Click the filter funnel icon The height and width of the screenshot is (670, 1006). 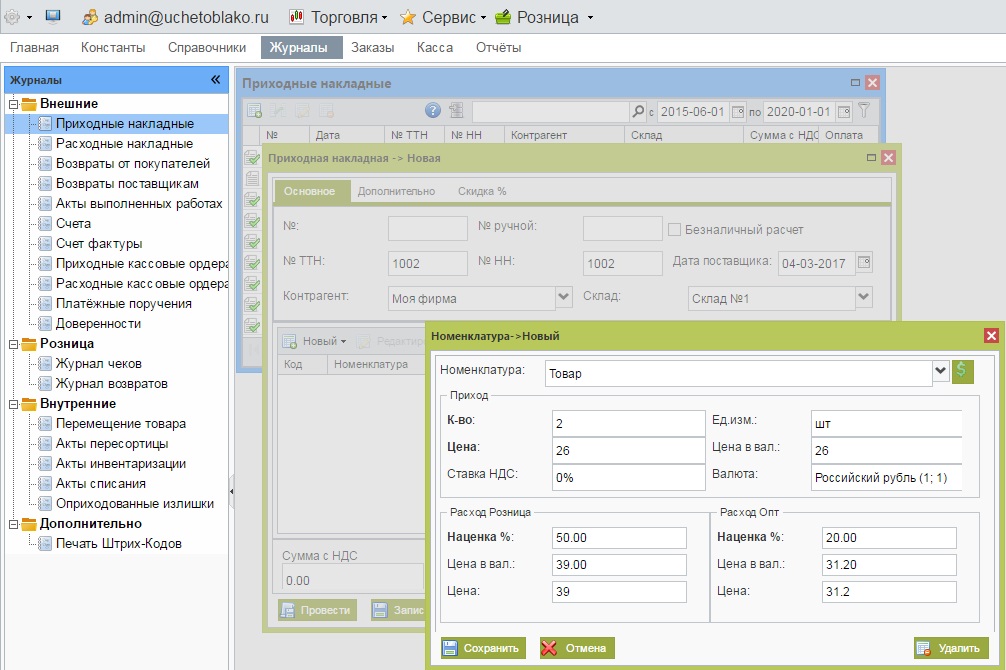pyautogui.click(x=864, y=111)
